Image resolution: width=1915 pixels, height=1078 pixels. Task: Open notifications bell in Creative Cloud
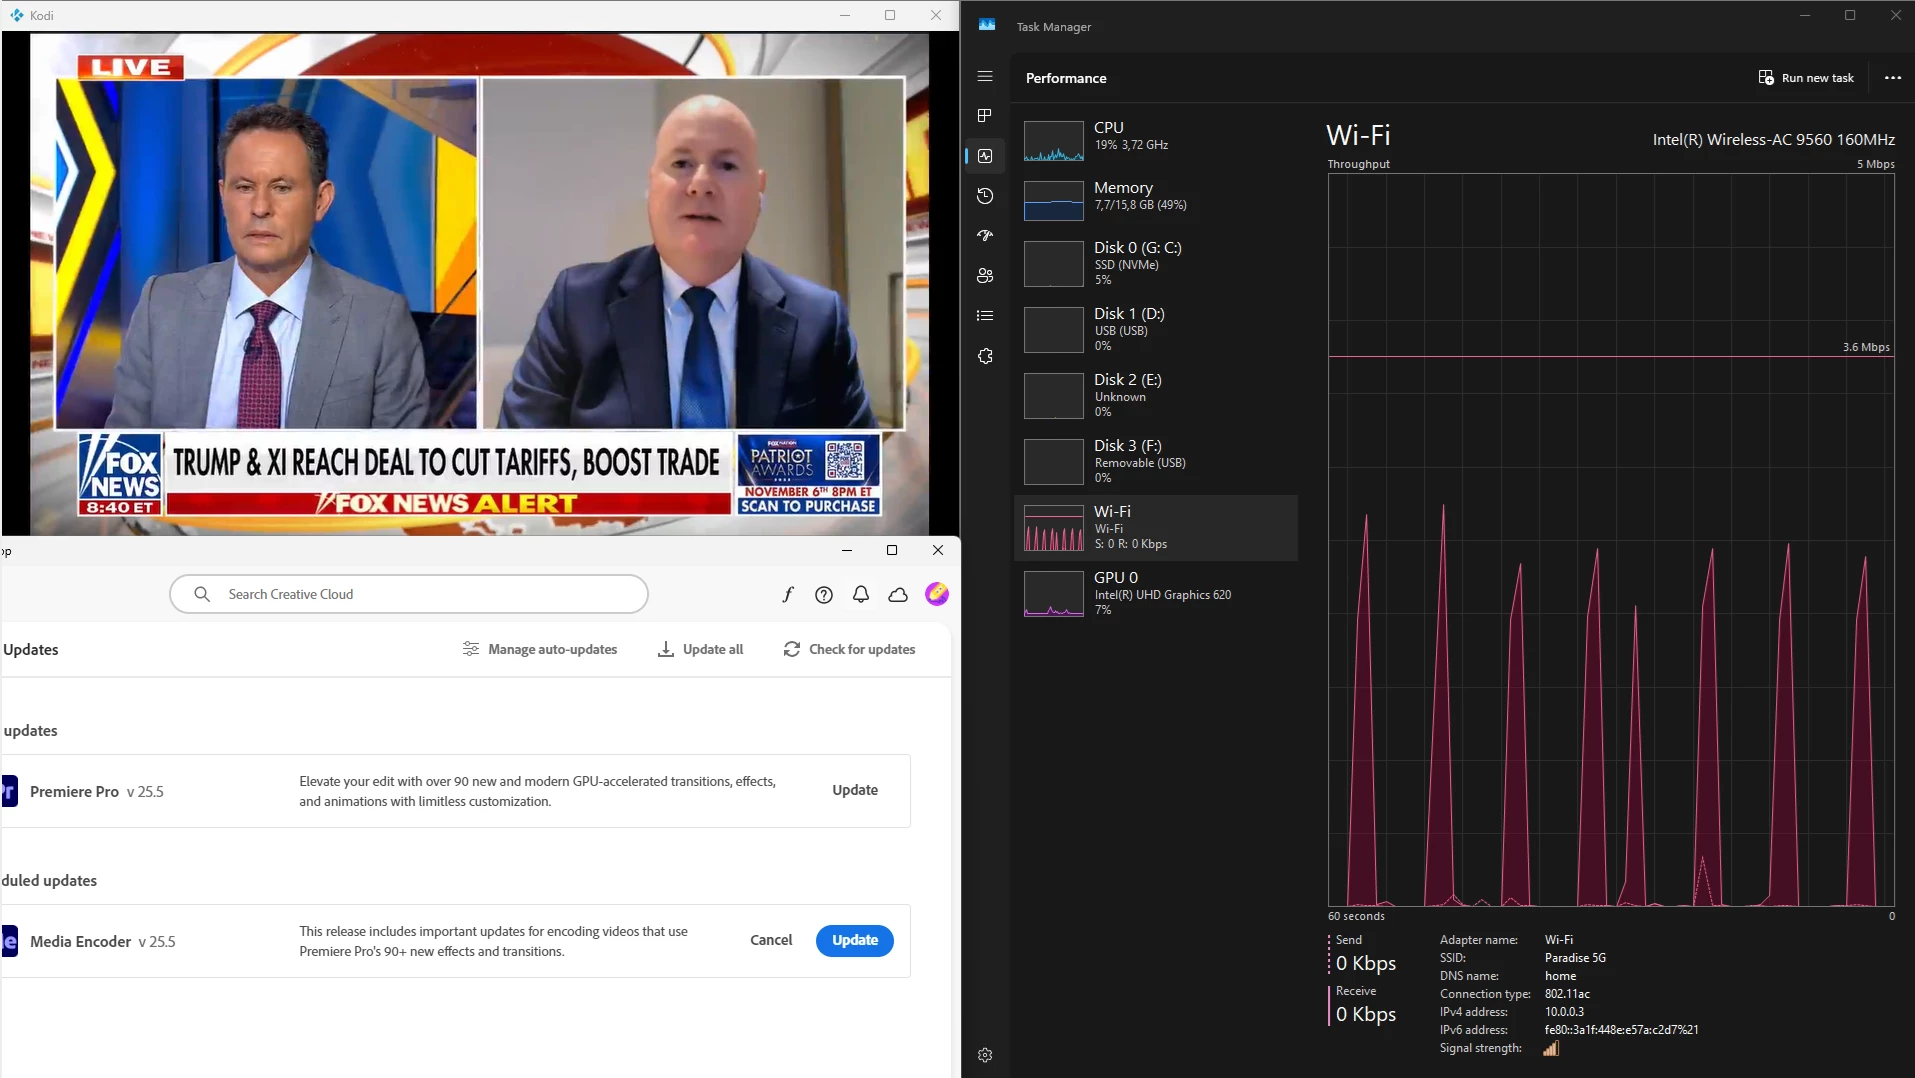coord(861,594)
